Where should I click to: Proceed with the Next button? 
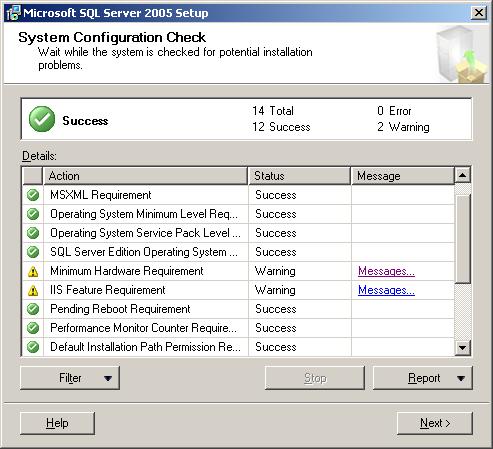tap(435, 423)
